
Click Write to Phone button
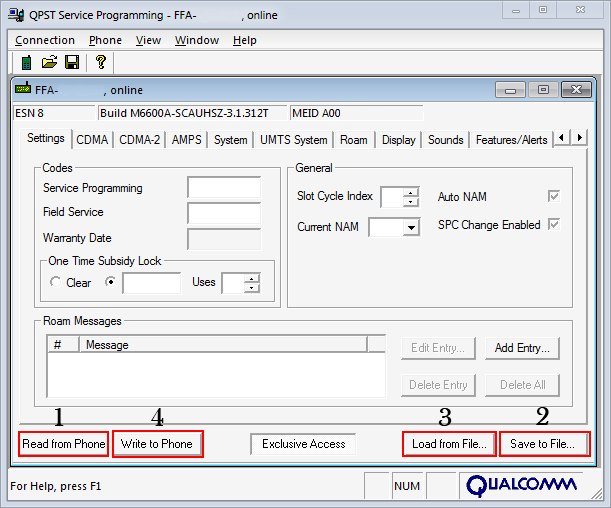click(157, 444)
